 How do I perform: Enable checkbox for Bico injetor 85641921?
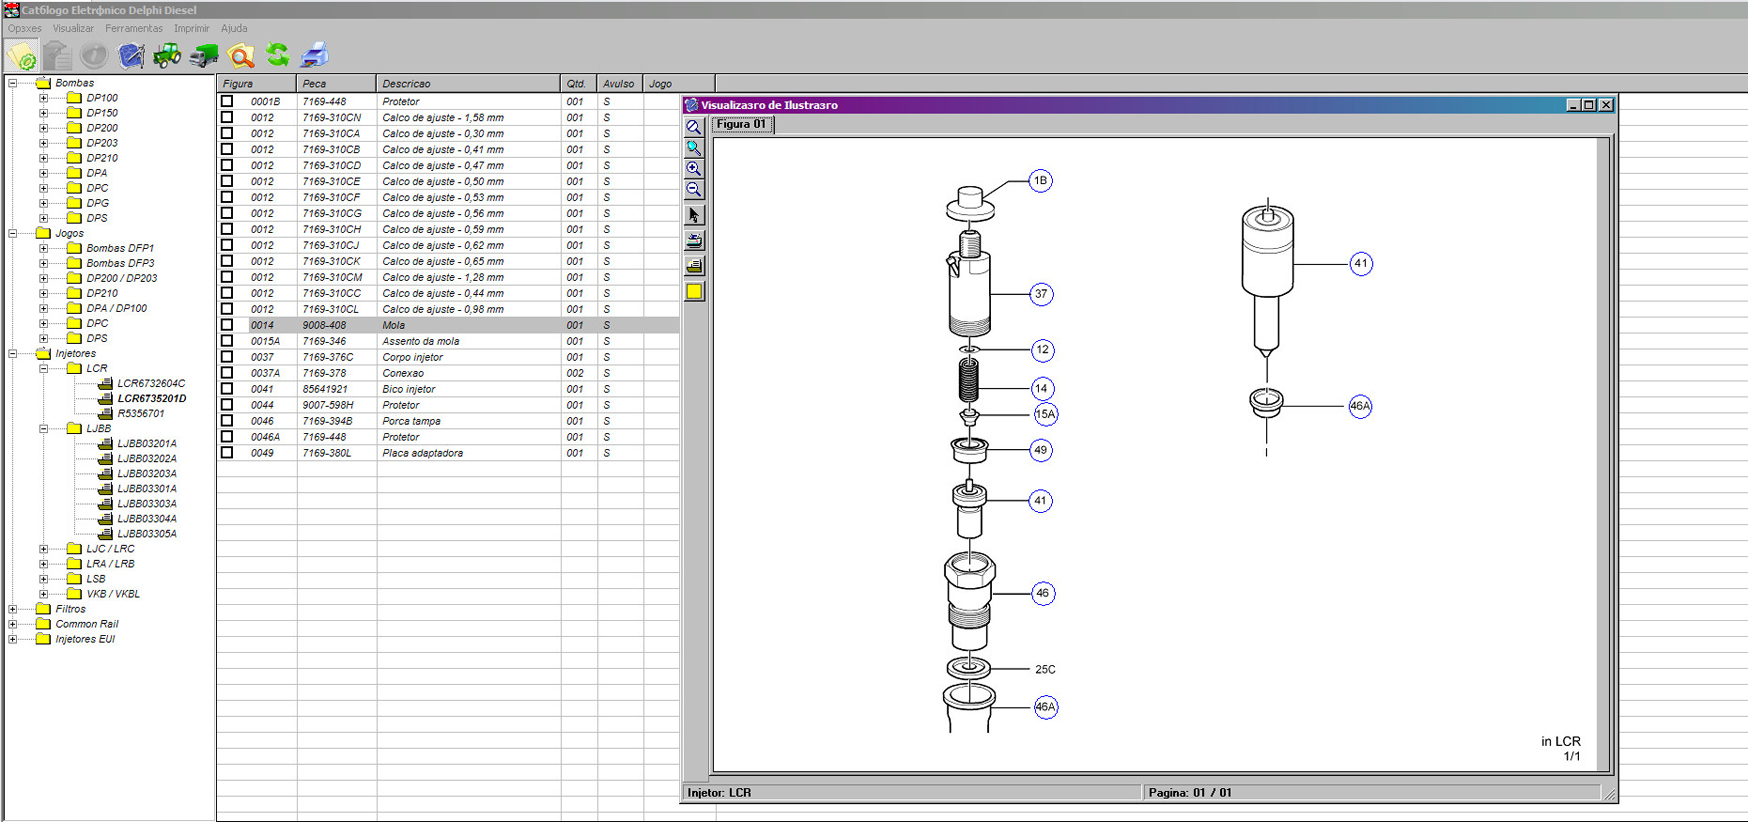tap(227, 389)
